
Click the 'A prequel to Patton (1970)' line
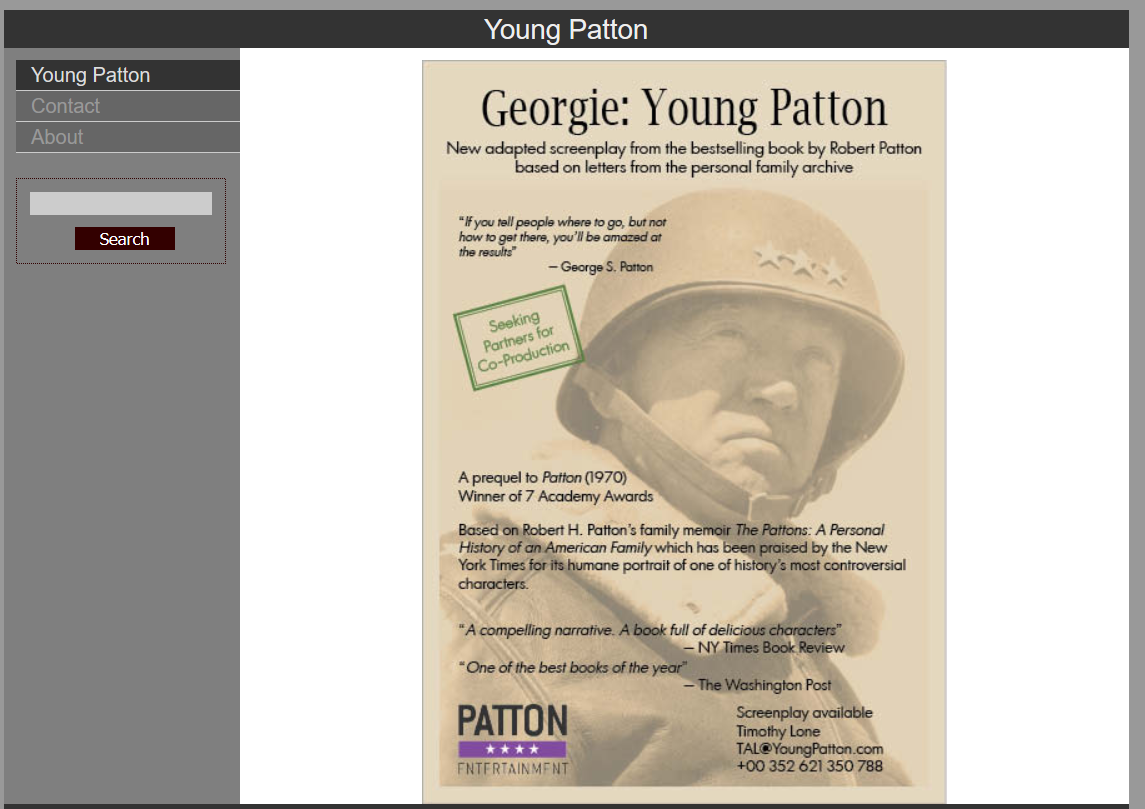click(543, 478)
